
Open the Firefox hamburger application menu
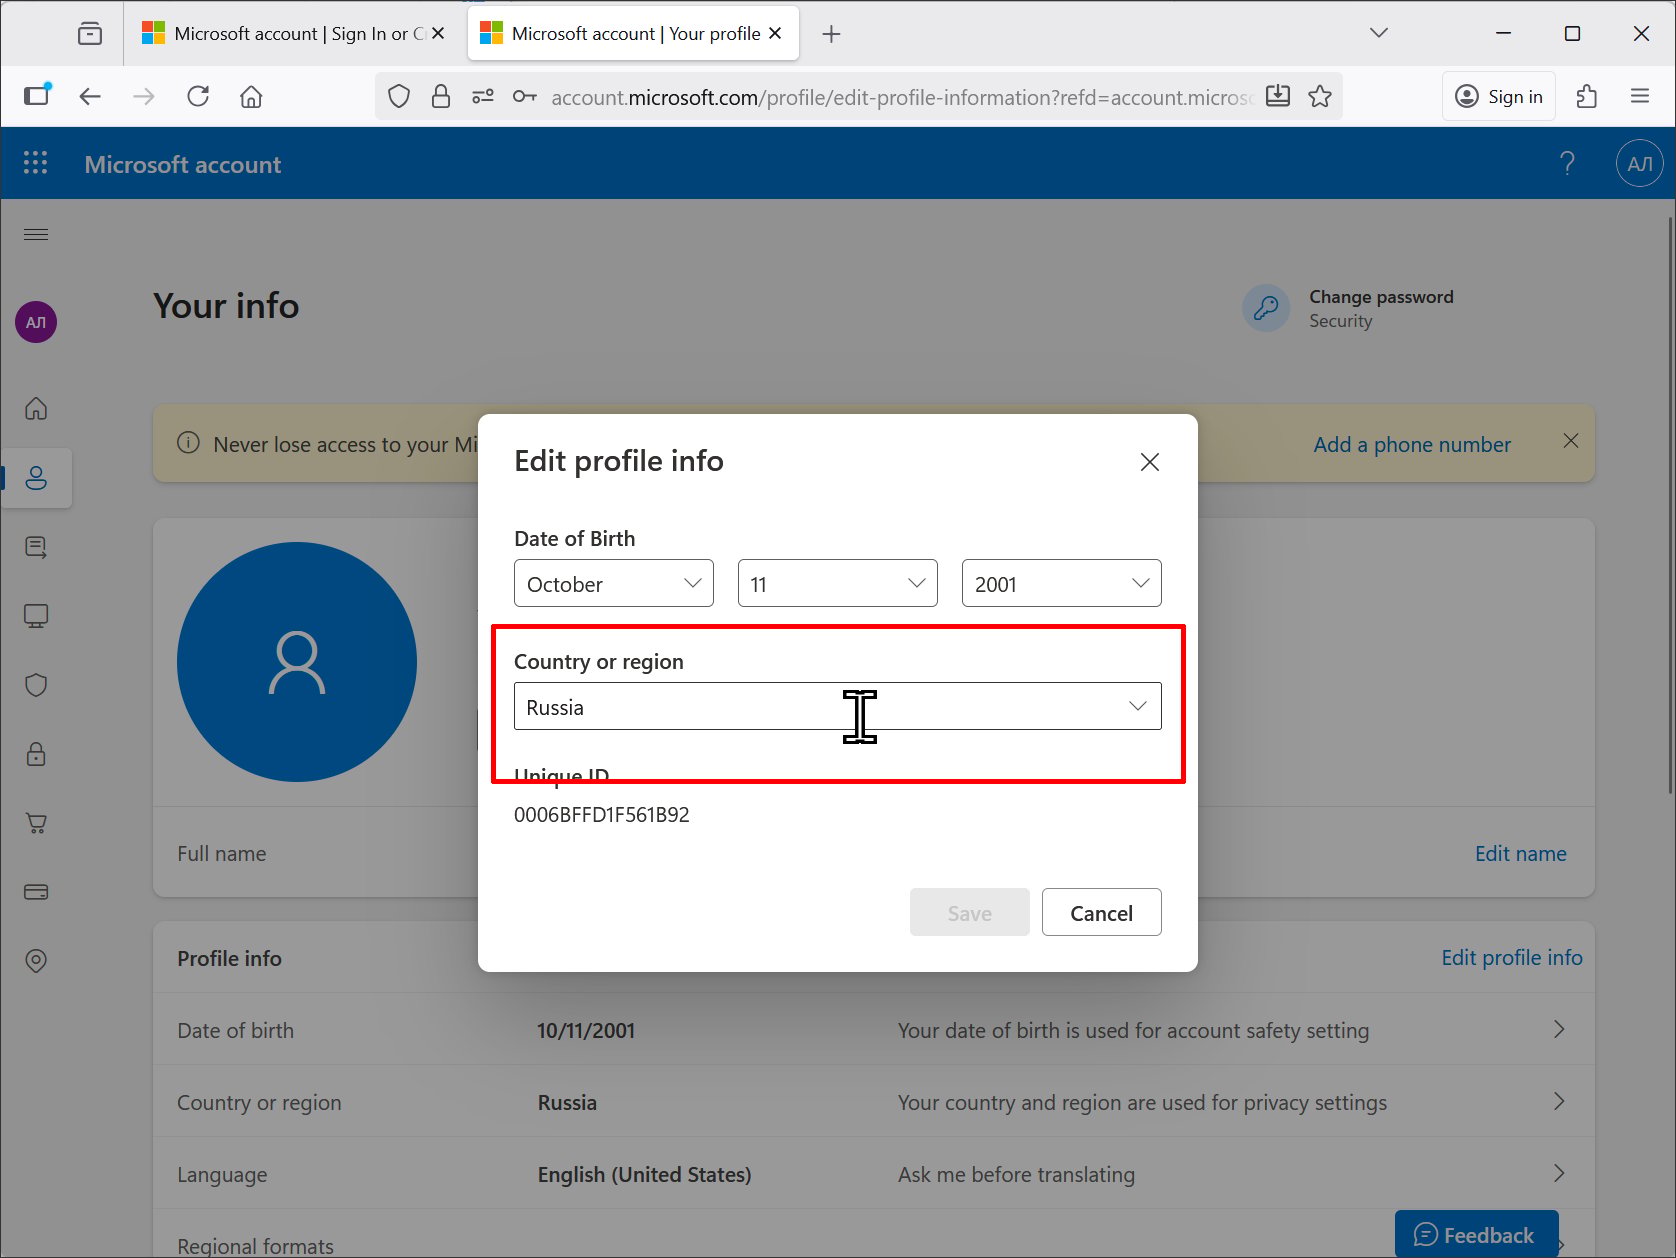[1640, 96]
